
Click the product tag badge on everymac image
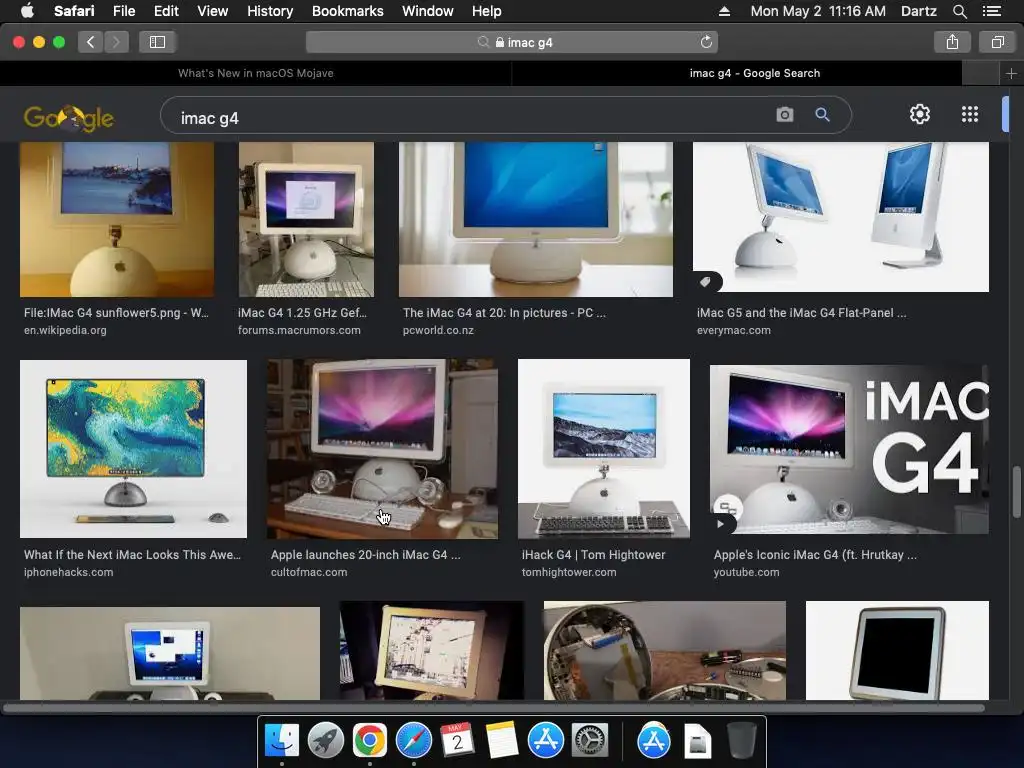pos(705,282)
